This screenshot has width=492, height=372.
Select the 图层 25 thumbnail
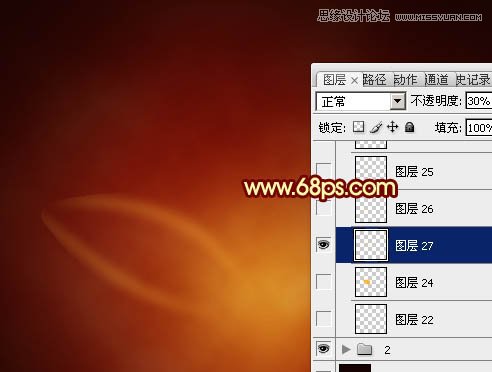pos(371,171)
